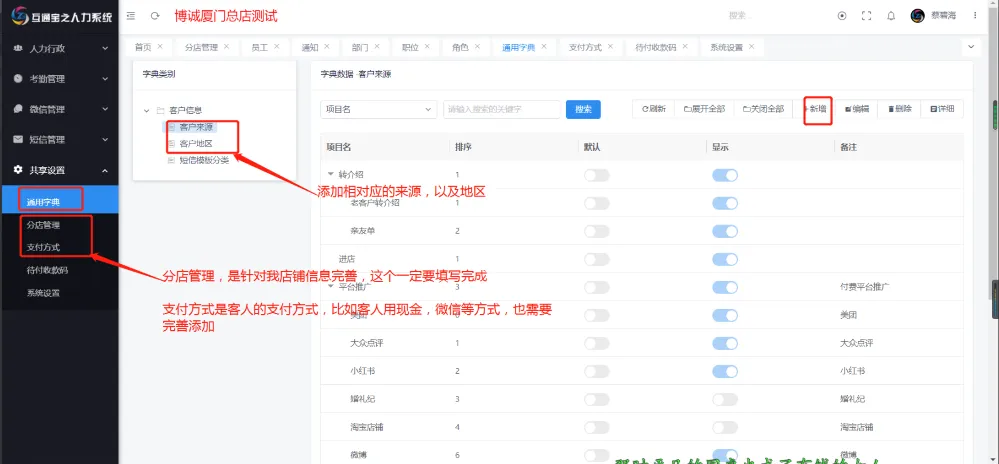Click 展开全部 to expand all rows
Screen dimensions: 999x464
(704, 109)
